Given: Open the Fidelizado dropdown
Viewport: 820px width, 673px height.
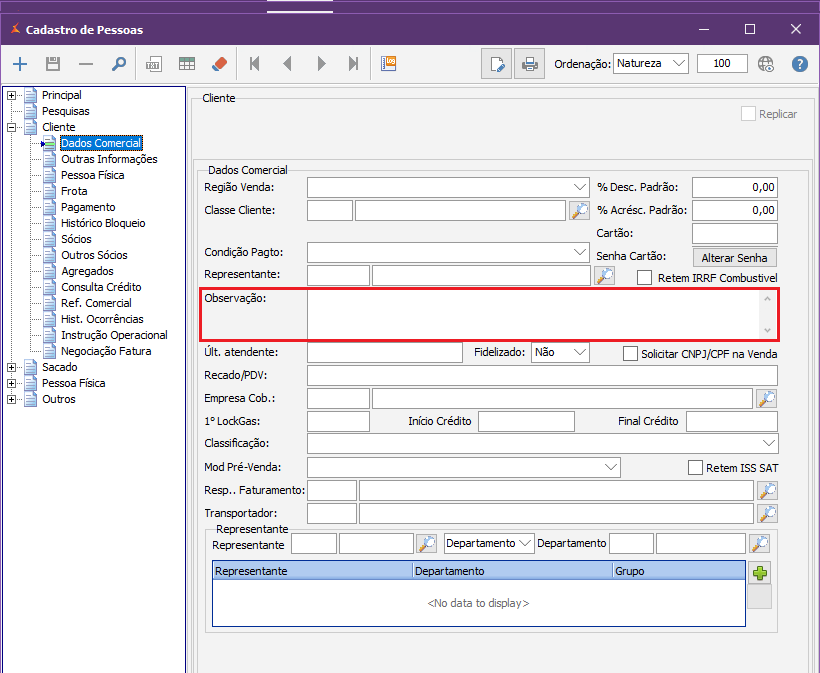Looking at the screenshot, I should (578, 352).
